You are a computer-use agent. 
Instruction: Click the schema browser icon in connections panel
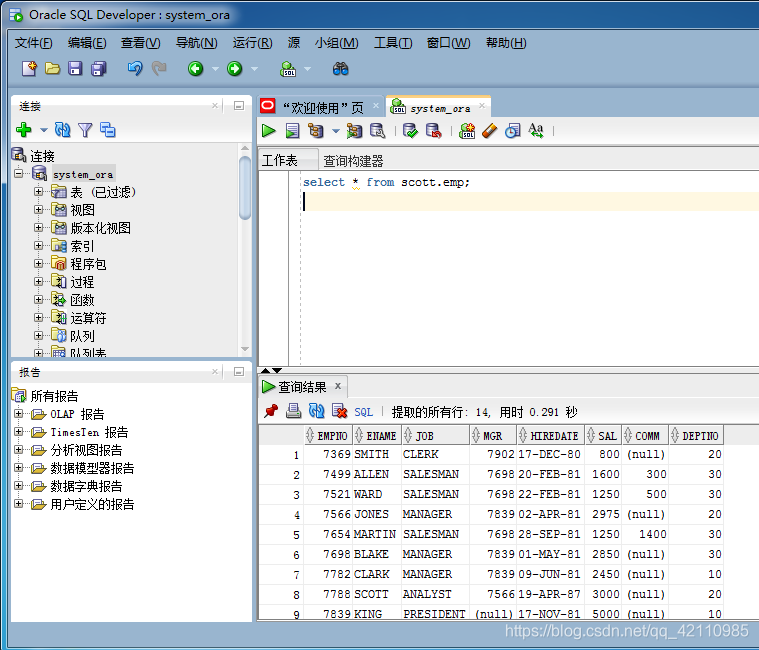pyautogui.click(x=107, y=130)
